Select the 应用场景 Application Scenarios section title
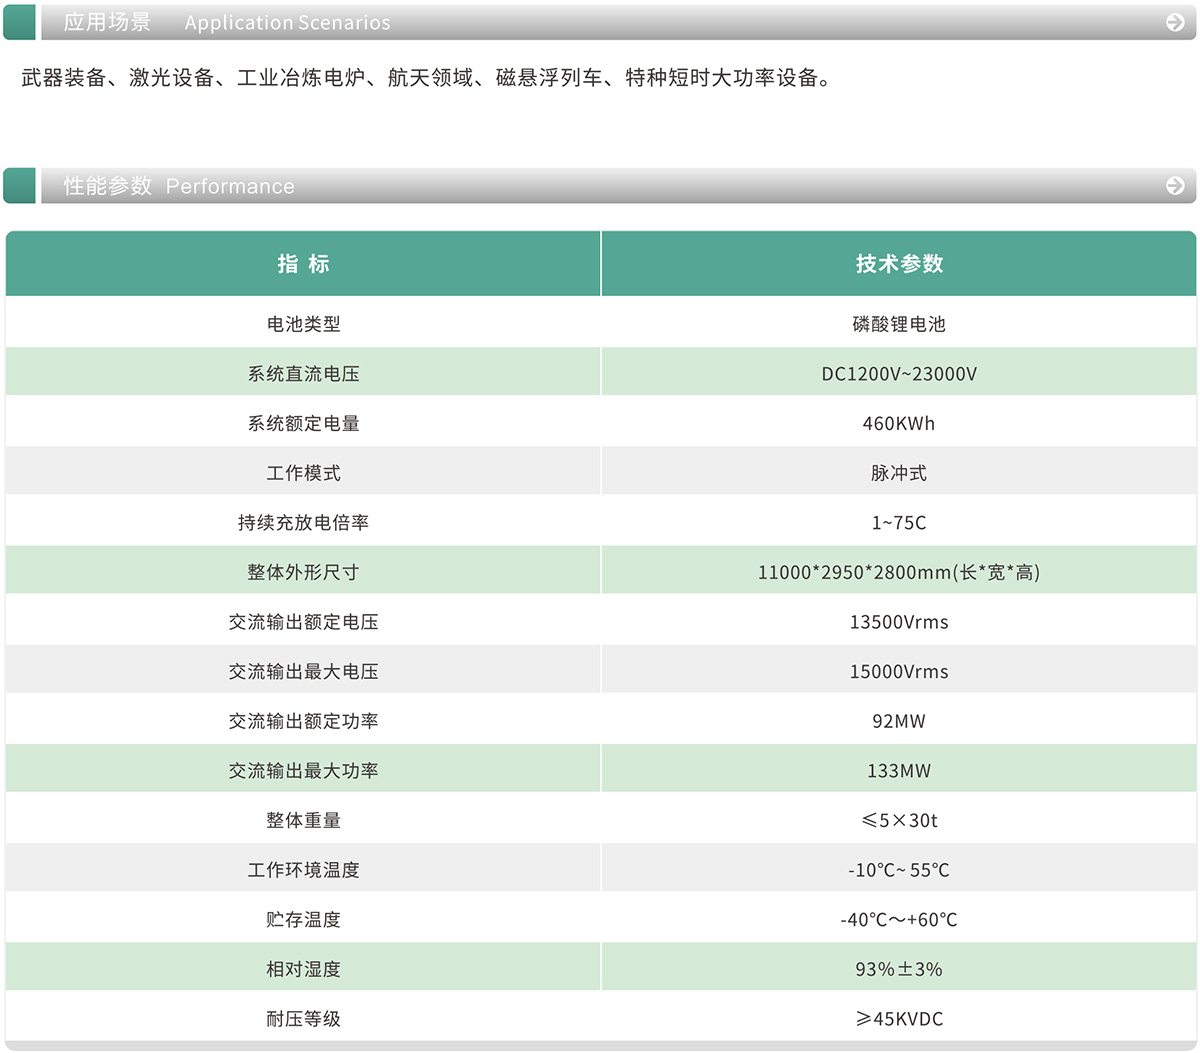 click(227, 22)
